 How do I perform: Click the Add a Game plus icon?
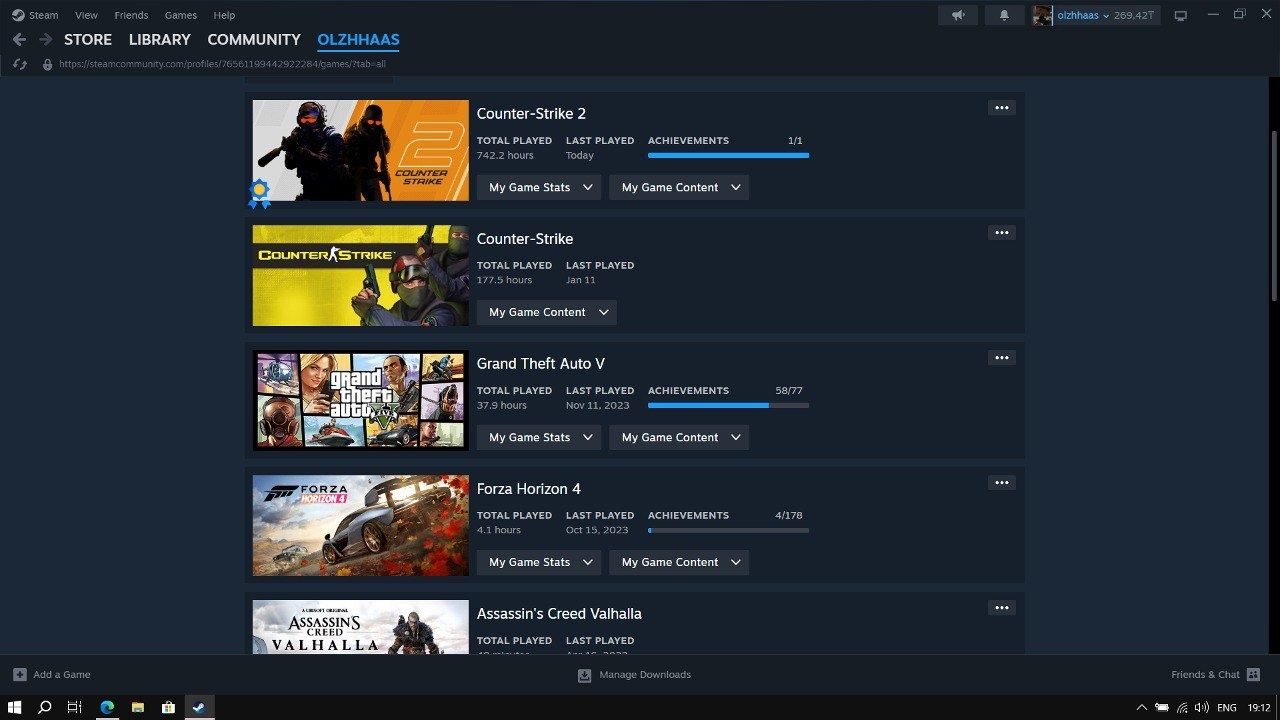point(20,675)
